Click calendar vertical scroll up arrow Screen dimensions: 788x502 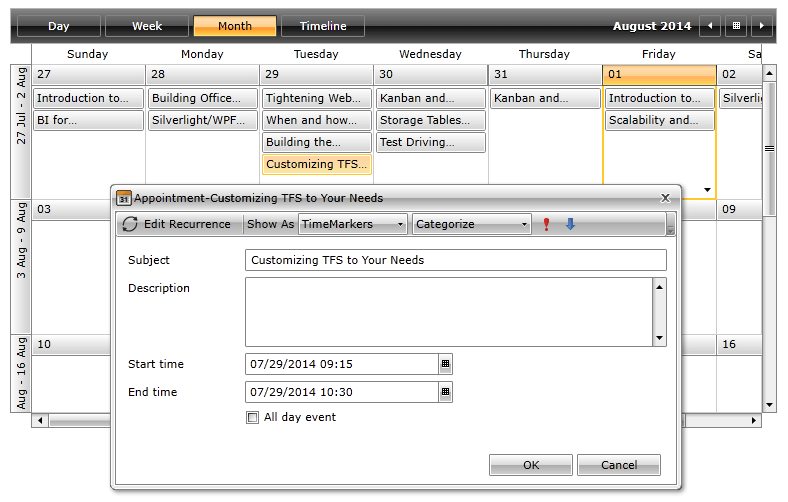coord(769,74)
